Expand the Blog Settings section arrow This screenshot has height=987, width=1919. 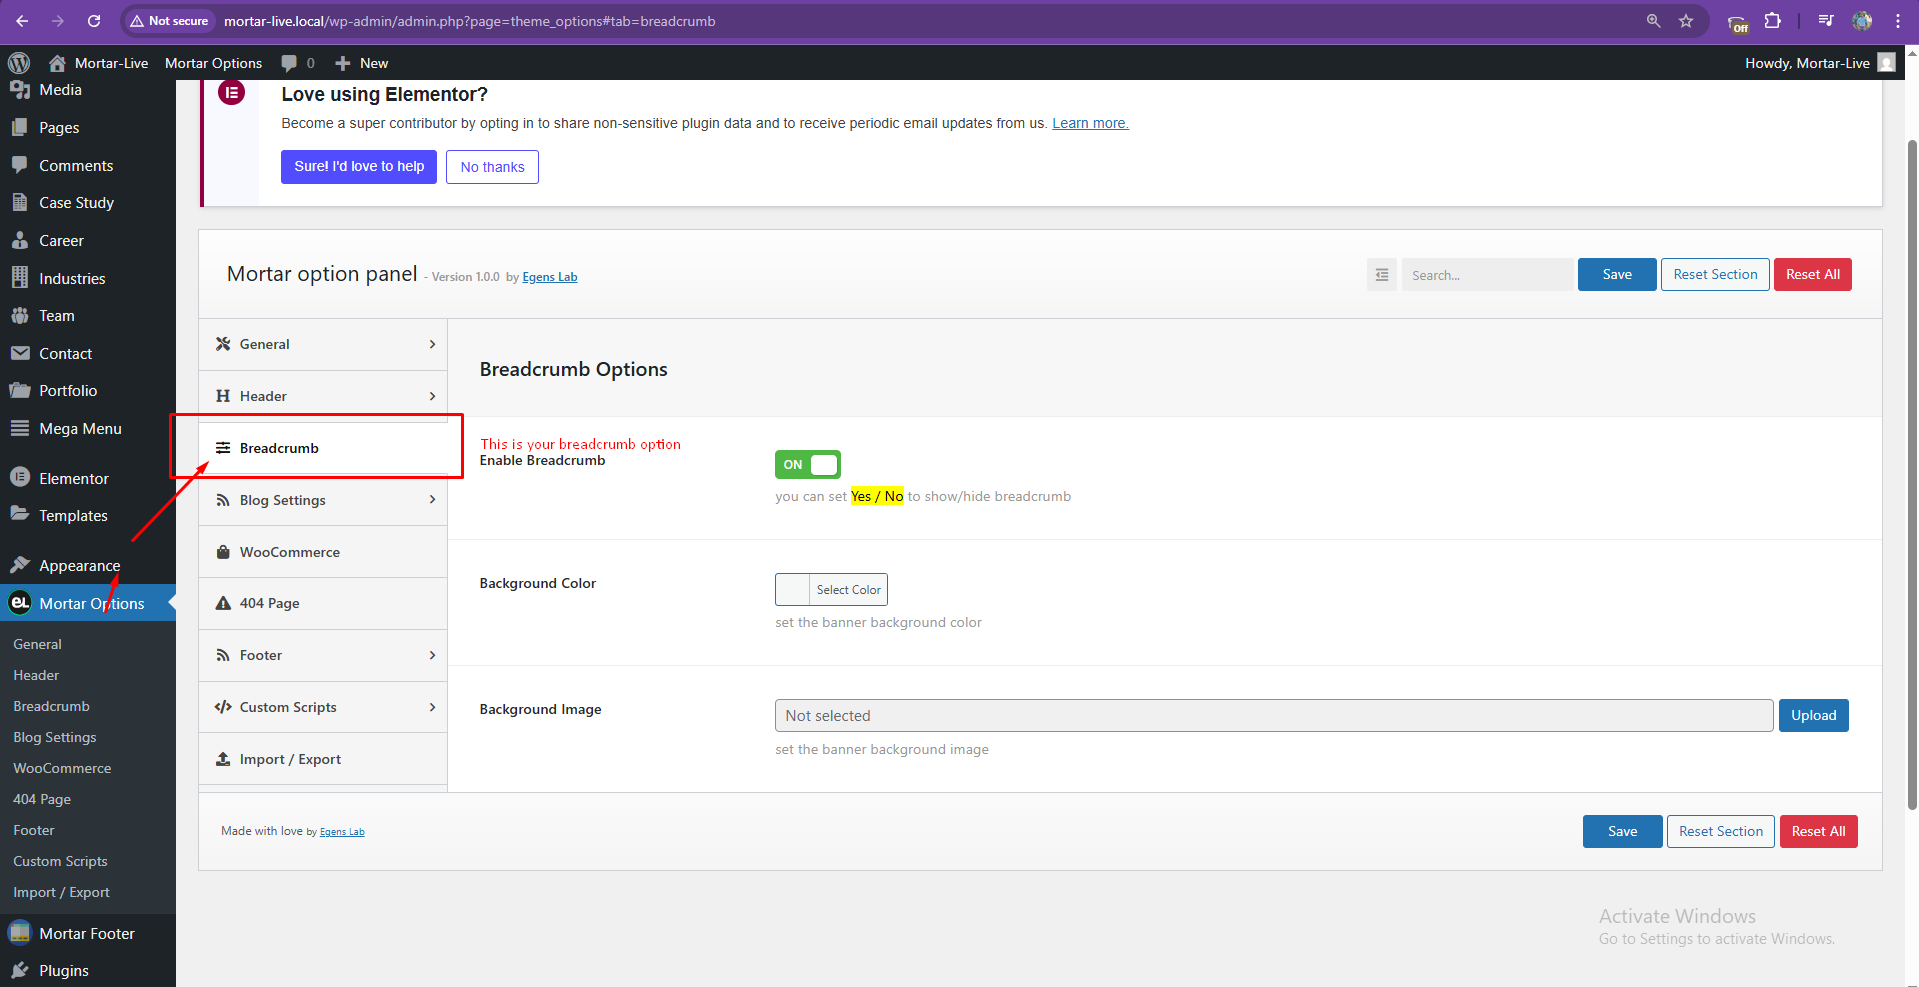click(x=432, y=500)
